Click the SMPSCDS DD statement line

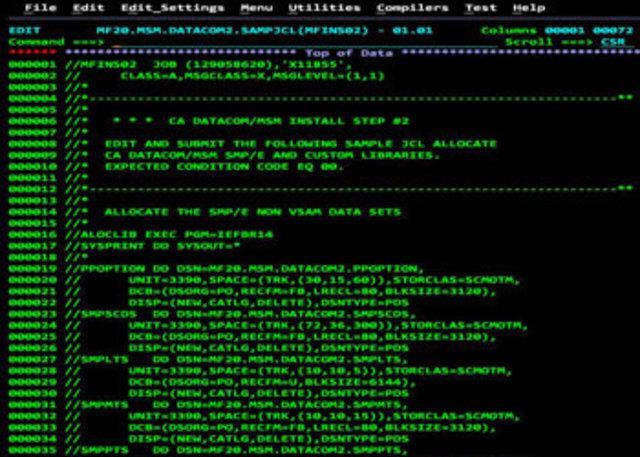click(x=240, y=314)
